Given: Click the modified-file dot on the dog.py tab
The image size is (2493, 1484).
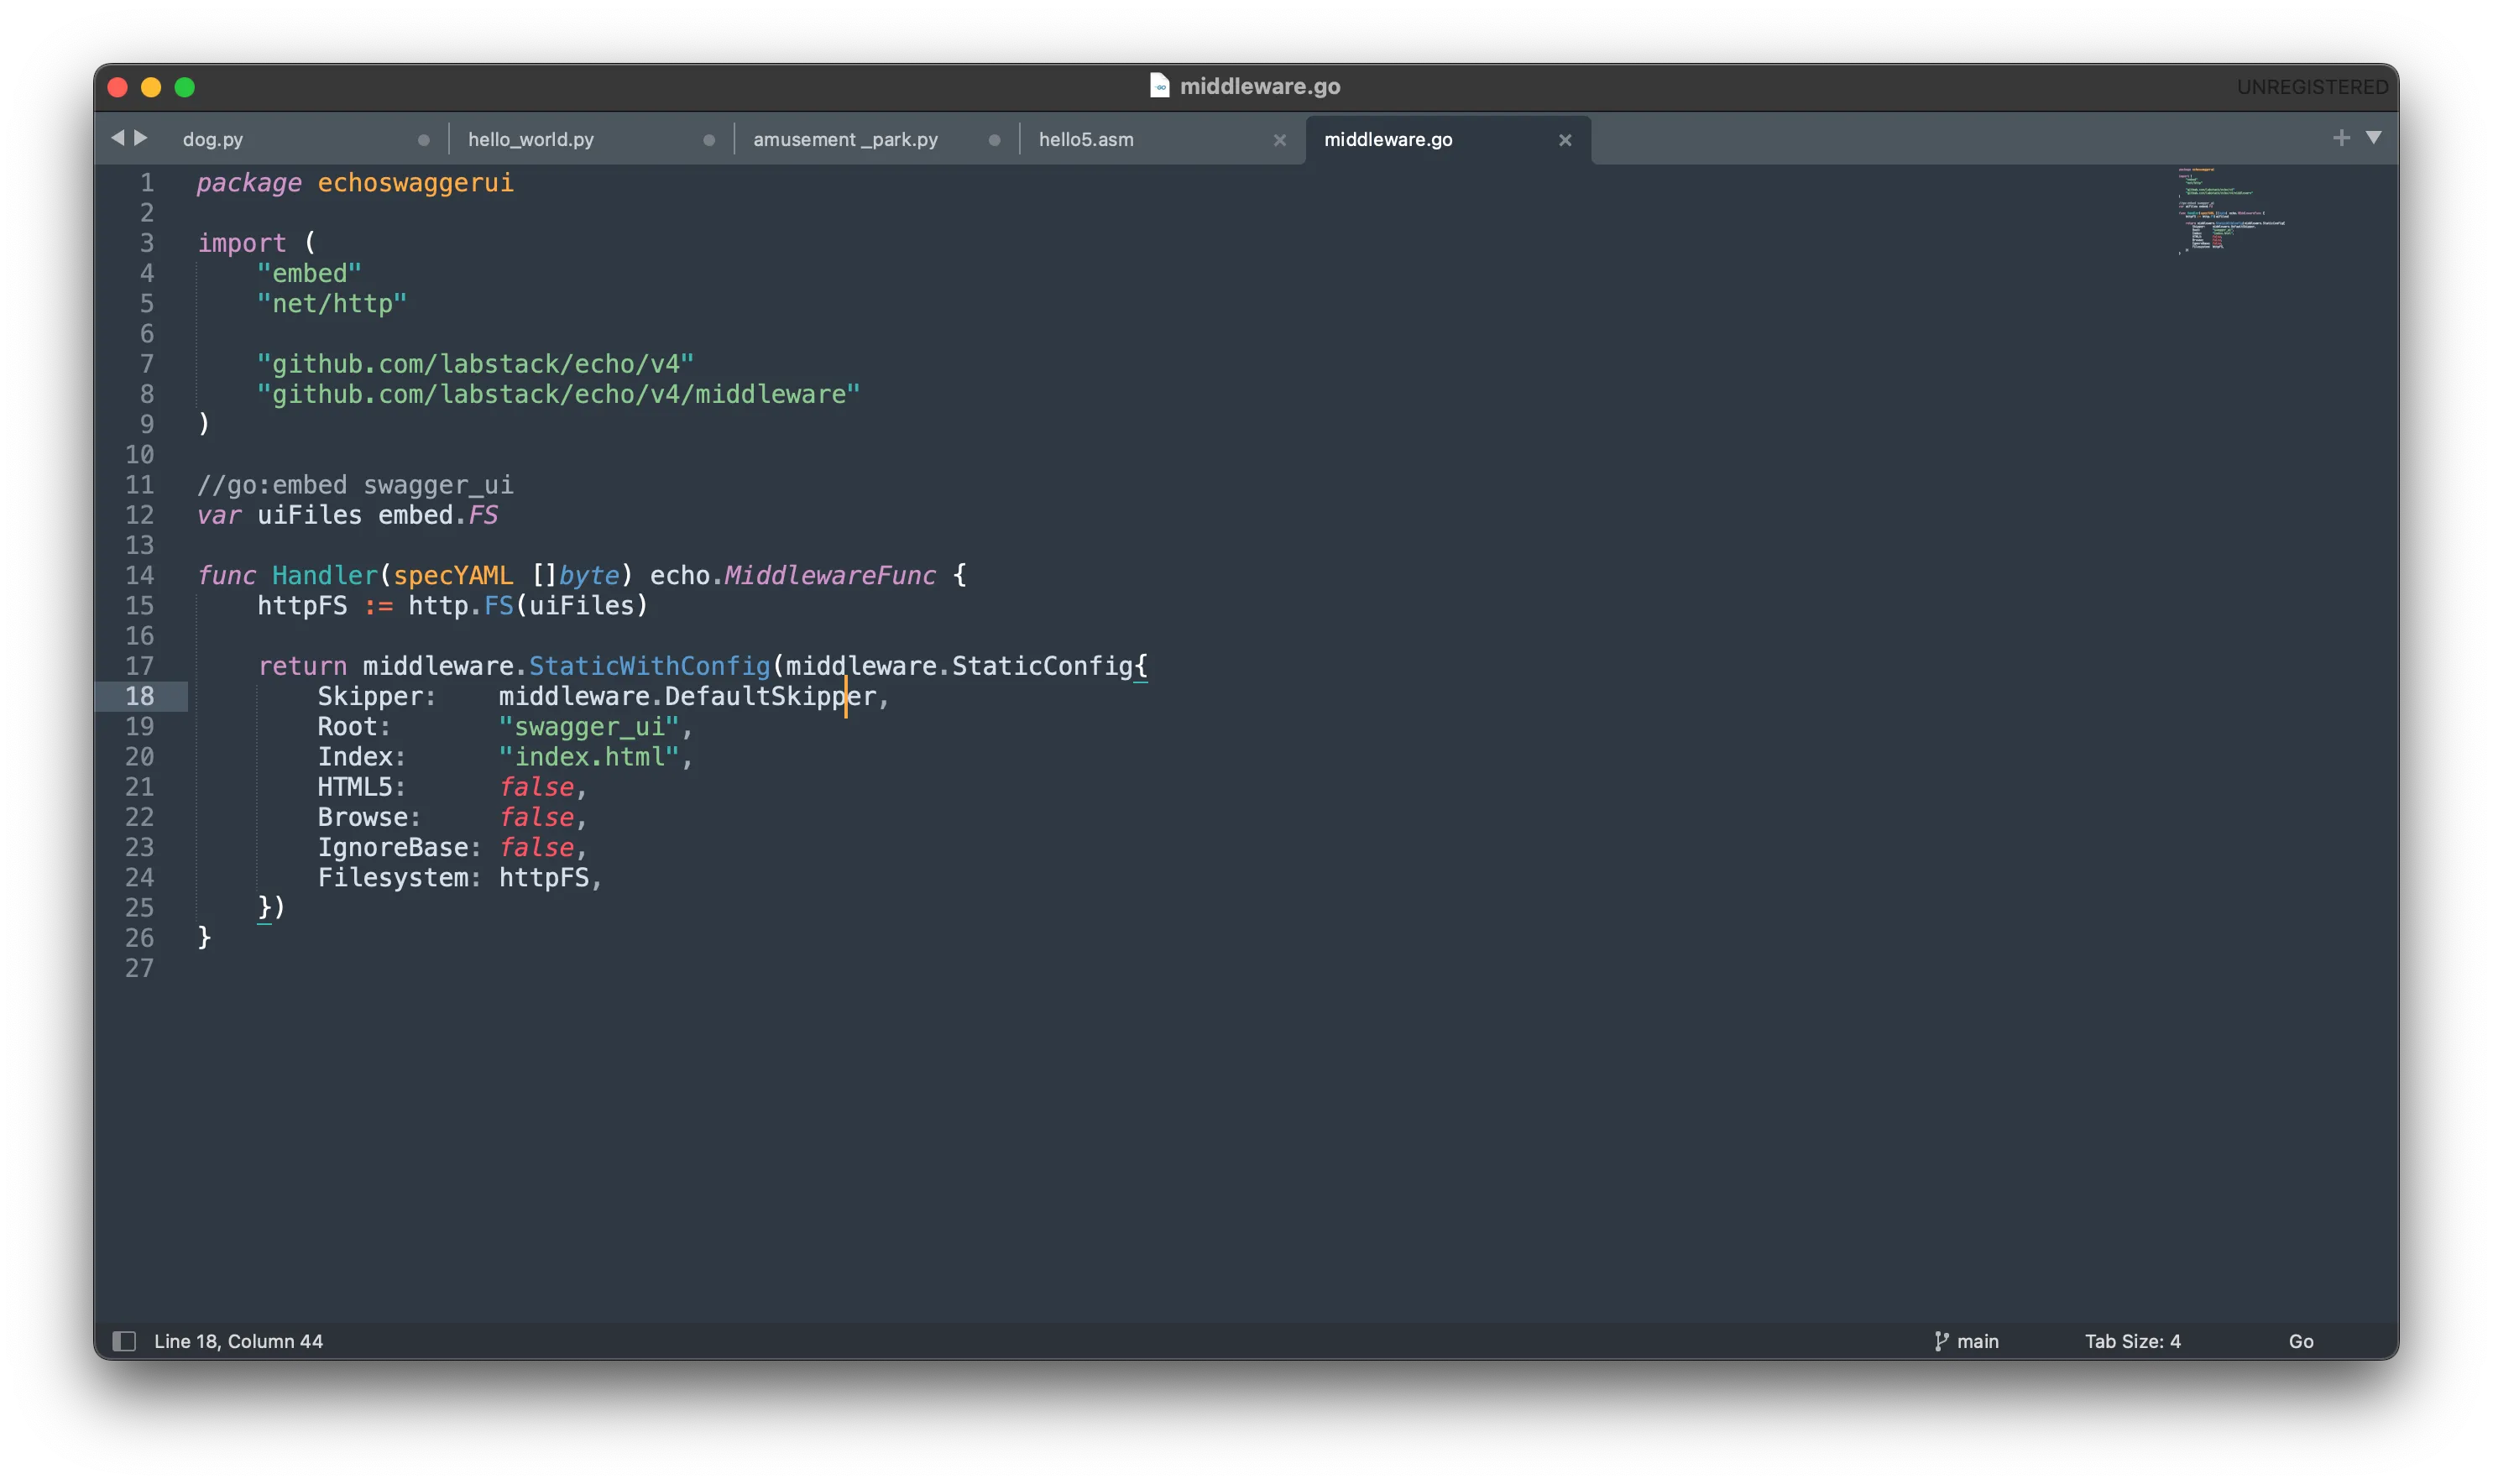Looking at the screenshot, I should tap(424, 139).
